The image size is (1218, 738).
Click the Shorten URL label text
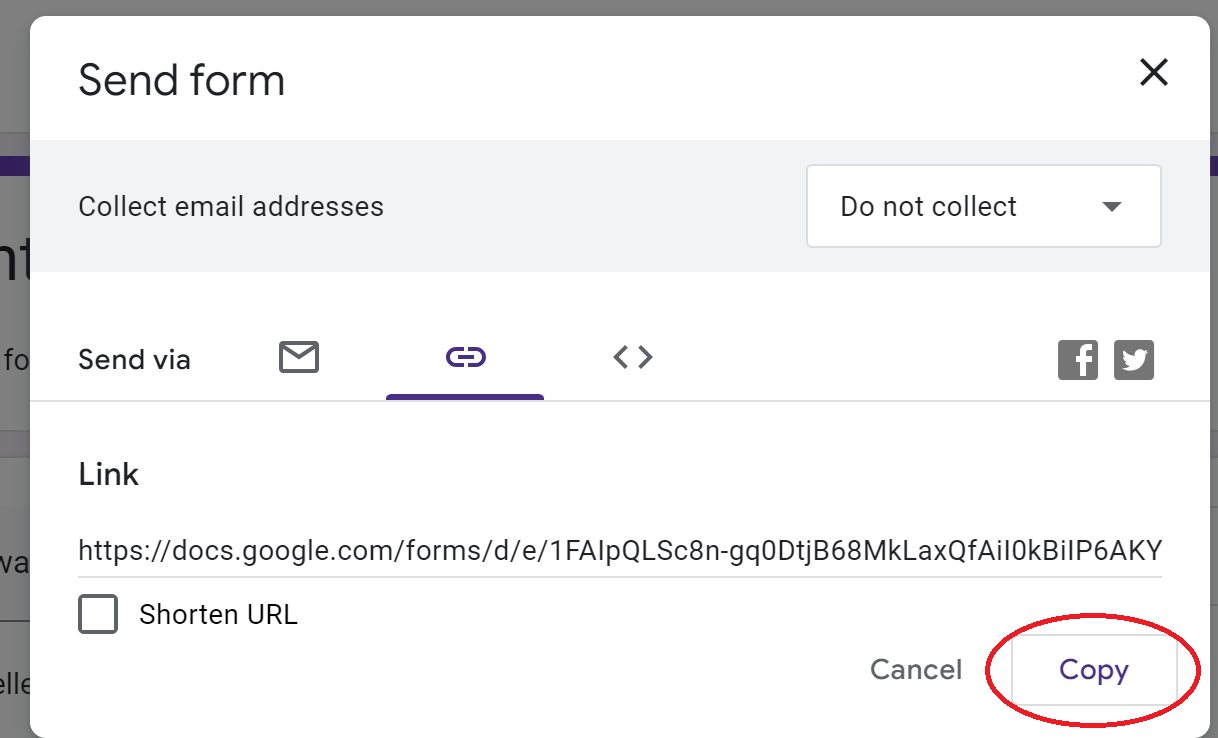click(218, 614)
